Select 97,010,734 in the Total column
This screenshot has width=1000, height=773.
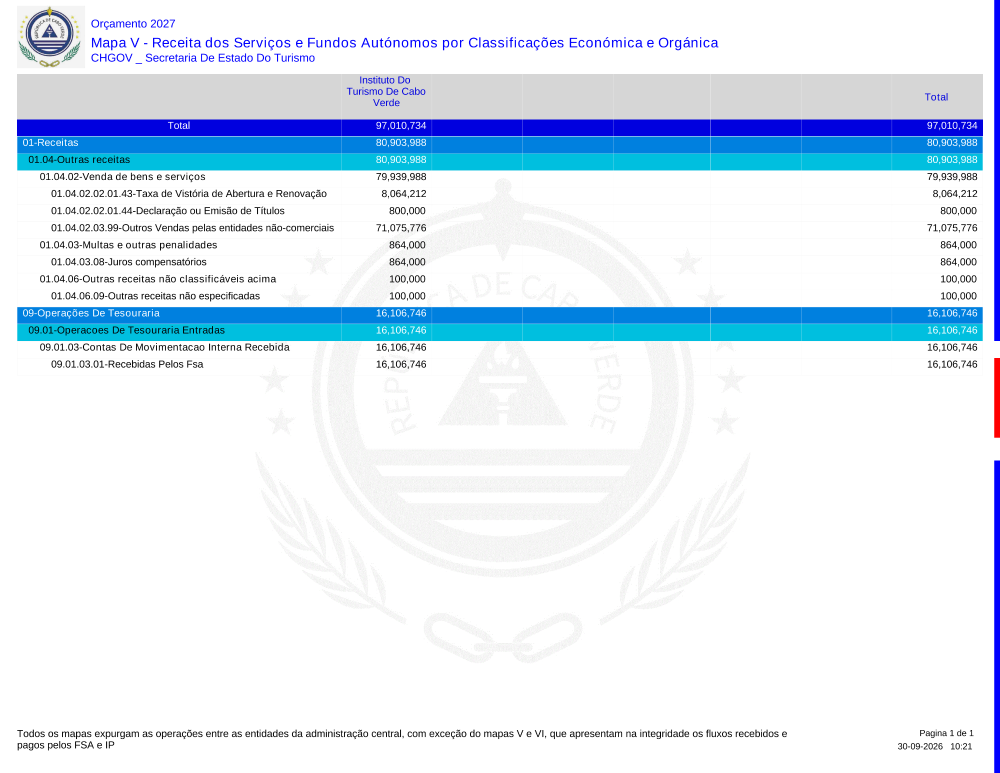point(952,126)
